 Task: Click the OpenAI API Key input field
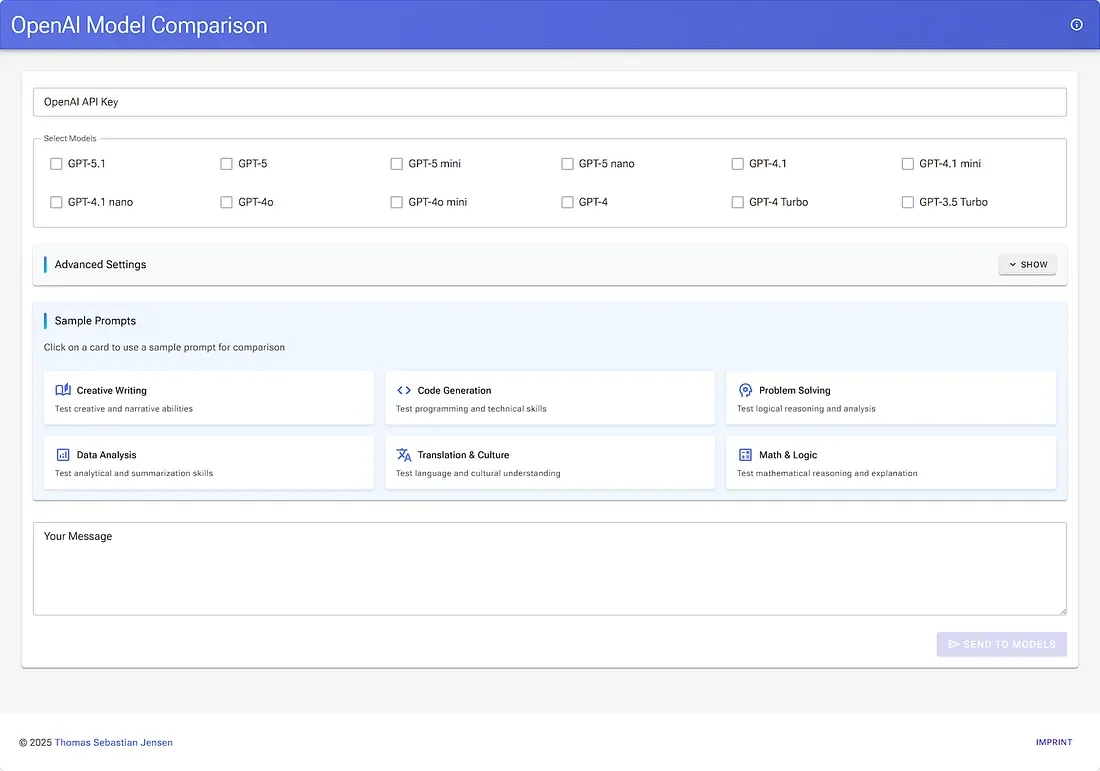(x=549, y=102)
